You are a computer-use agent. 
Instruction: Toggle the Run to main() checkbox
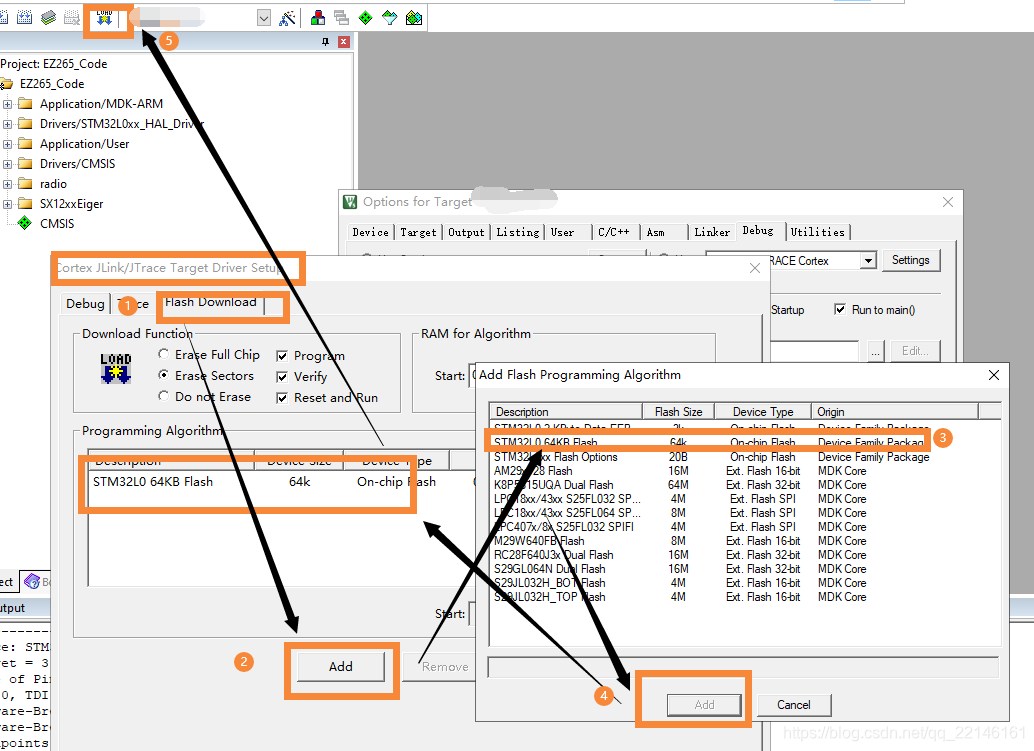point(840,309)
